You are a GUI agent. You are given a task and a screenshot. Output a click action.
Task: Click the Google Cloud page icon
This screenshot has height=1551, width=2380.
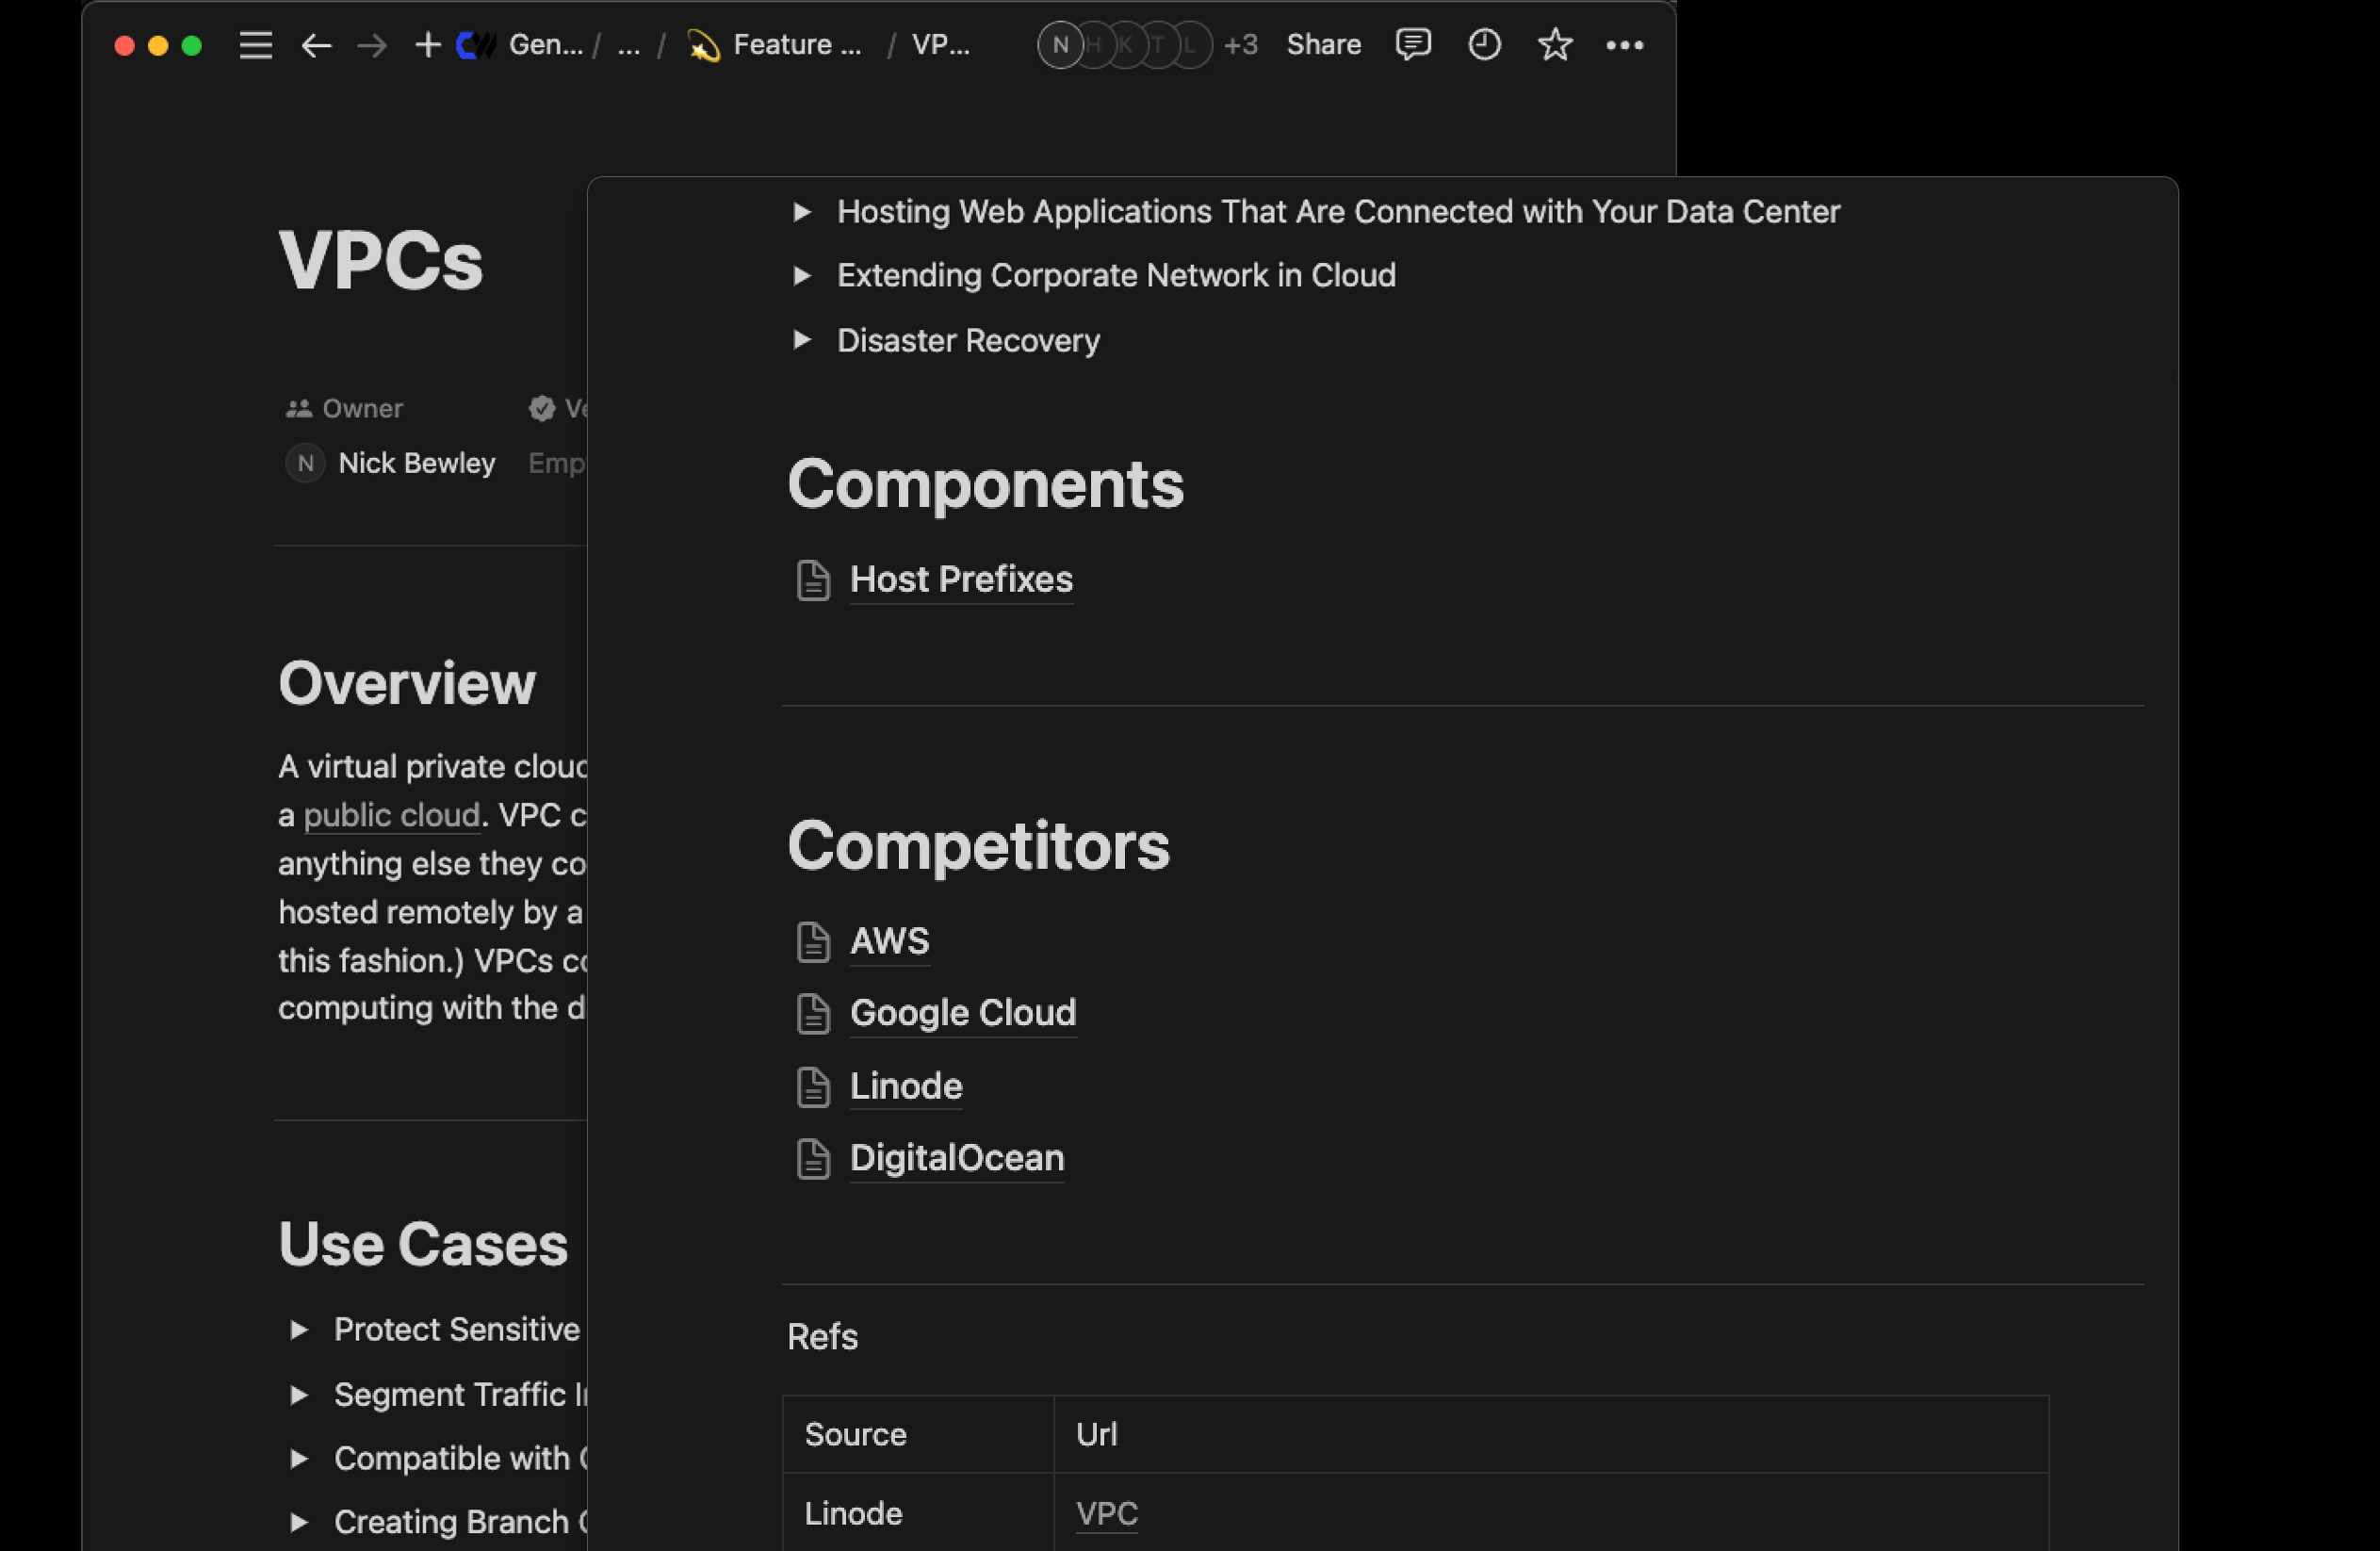tap(813, 1014)
